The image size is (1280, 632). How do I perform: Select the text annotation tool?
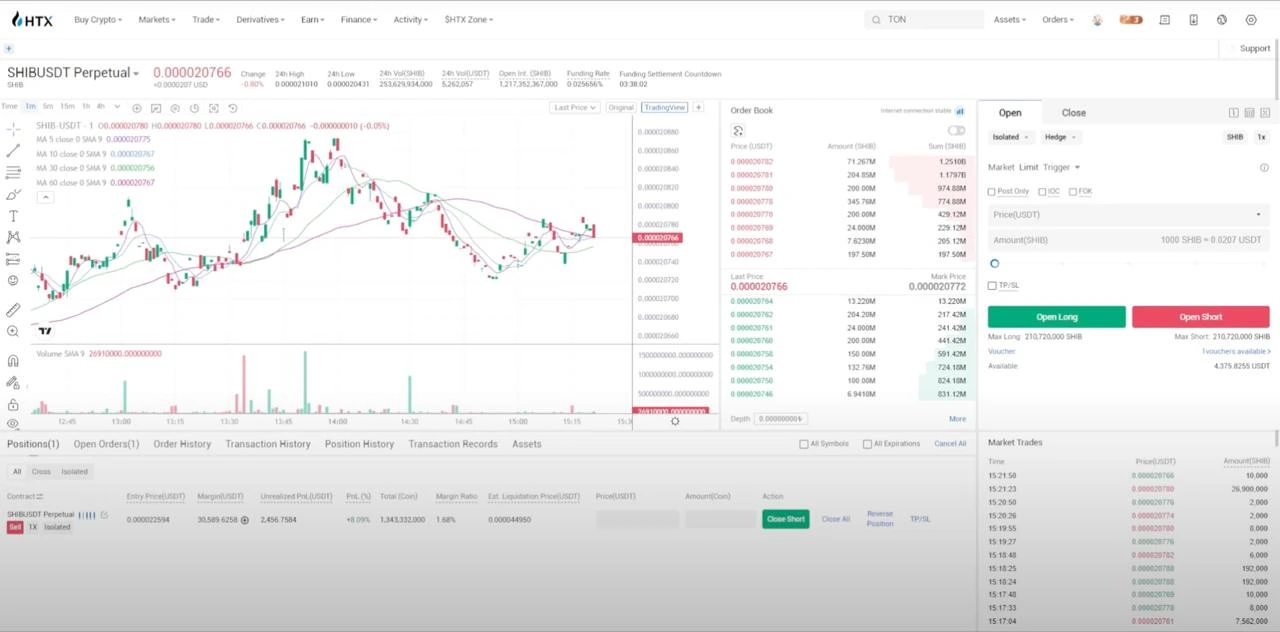pyautogui.click(x=13, y=216)
